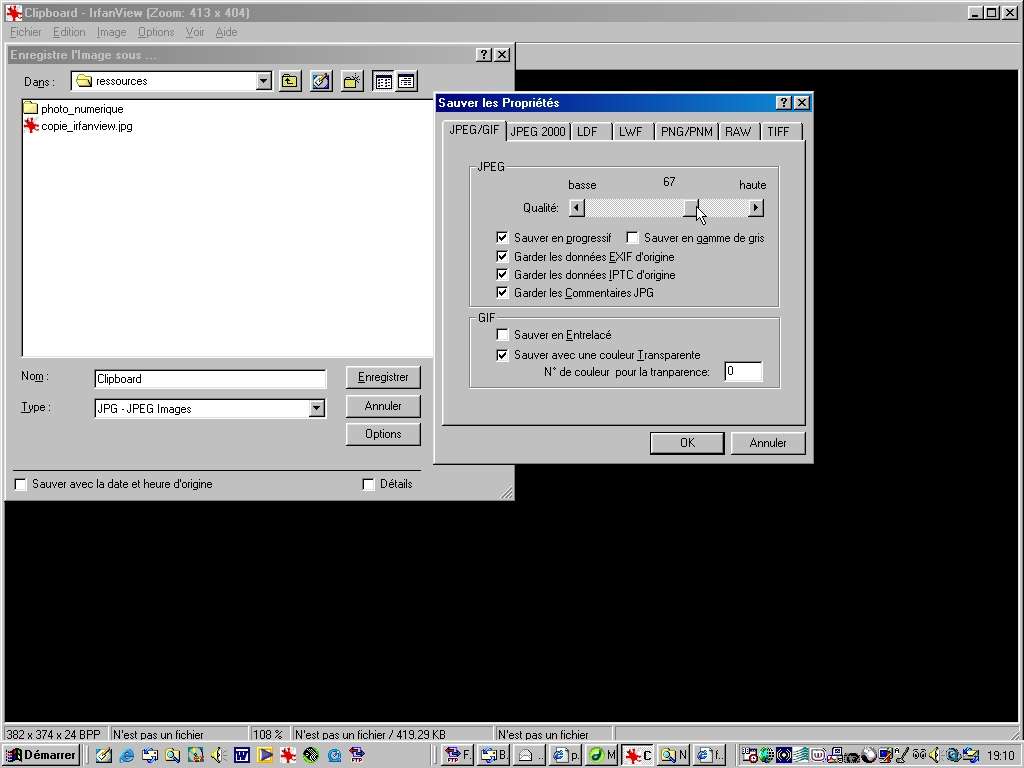Expand the Type file format dropdown
The image size is (1024, 768).
(x=316, y=409)
